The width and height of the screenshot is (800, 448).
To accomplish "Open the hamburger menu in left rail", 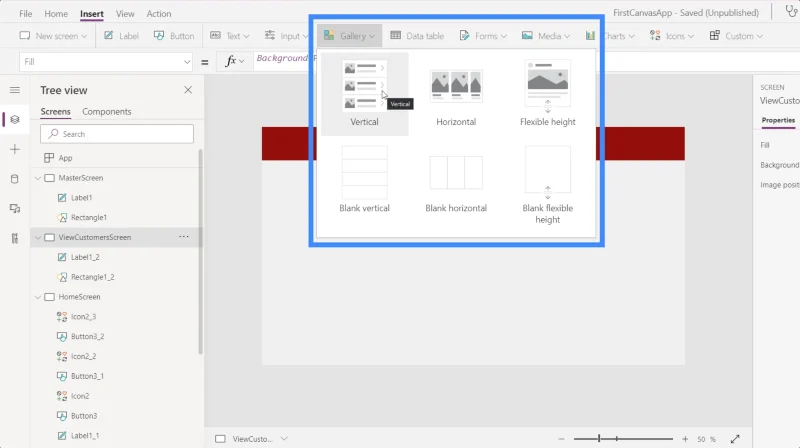I will [x=15, y=90].
